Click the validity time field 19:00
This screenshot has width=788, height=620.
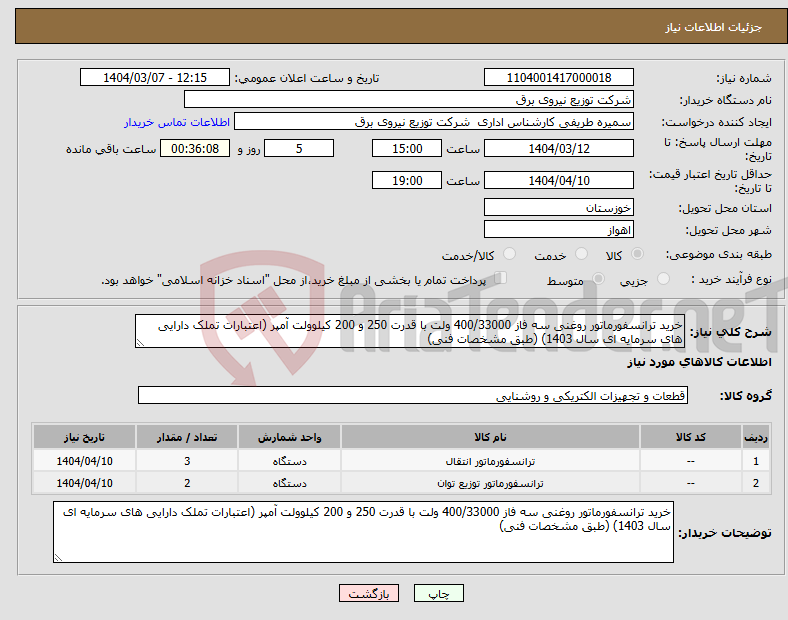[x=407, y=180]
